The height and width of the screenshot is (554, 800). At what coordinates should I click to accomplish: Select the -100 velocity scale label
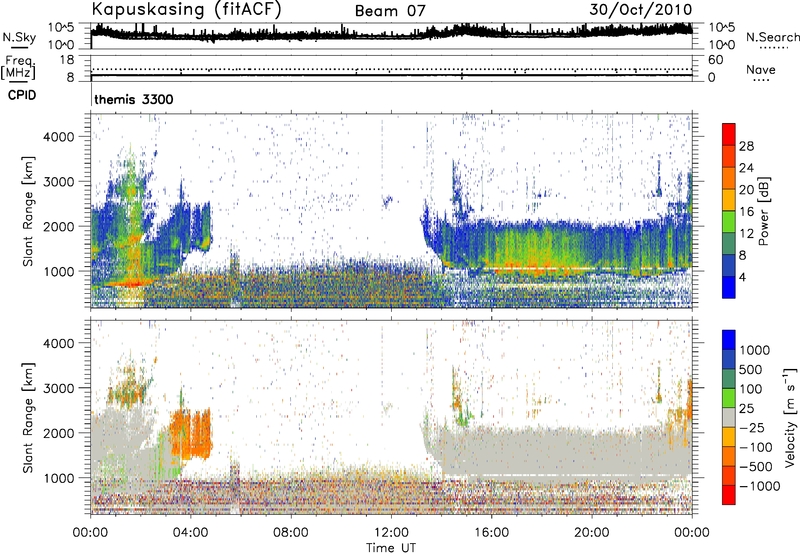point(756,447)
